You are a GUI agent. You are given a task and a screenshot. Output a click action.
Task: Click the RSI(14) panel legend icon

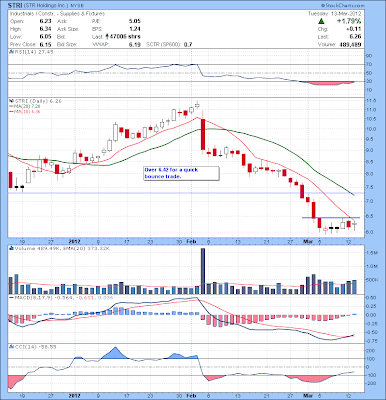click(x=11, y=52)
